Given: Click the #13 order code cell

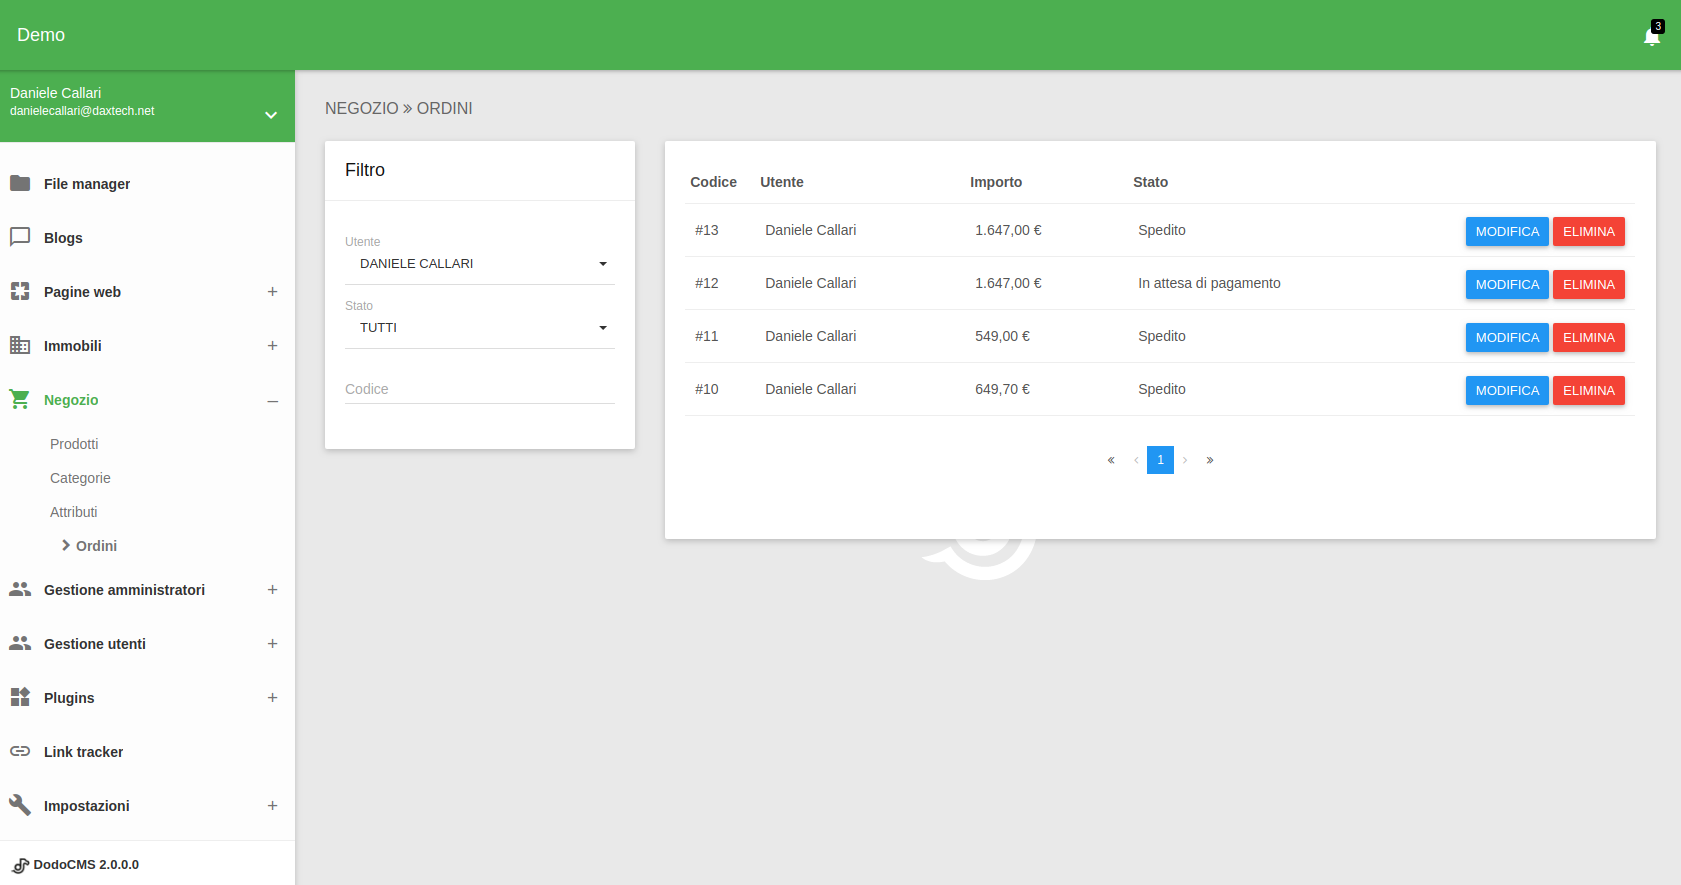Looking at the screenshot, I should coord(707,230).
